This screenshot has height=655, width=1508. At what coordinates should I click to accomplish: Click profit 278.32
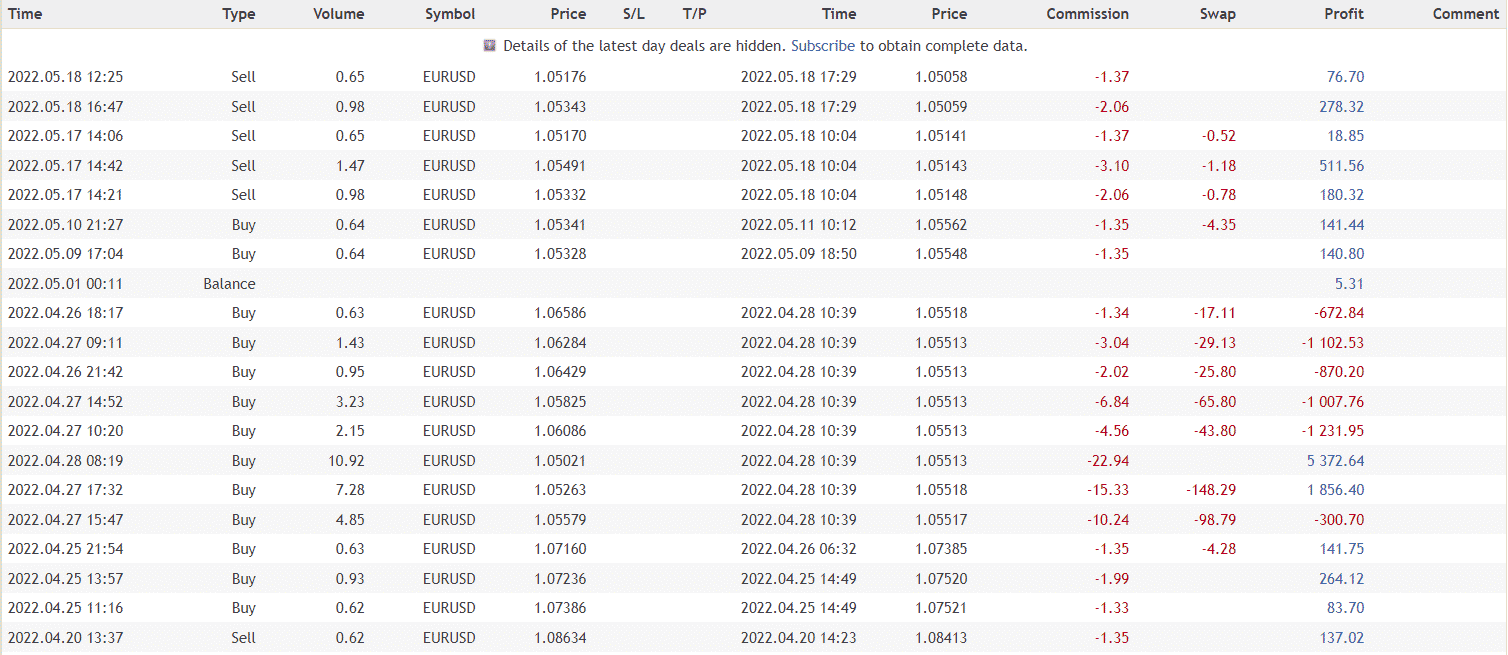(x=1342, y=107)
